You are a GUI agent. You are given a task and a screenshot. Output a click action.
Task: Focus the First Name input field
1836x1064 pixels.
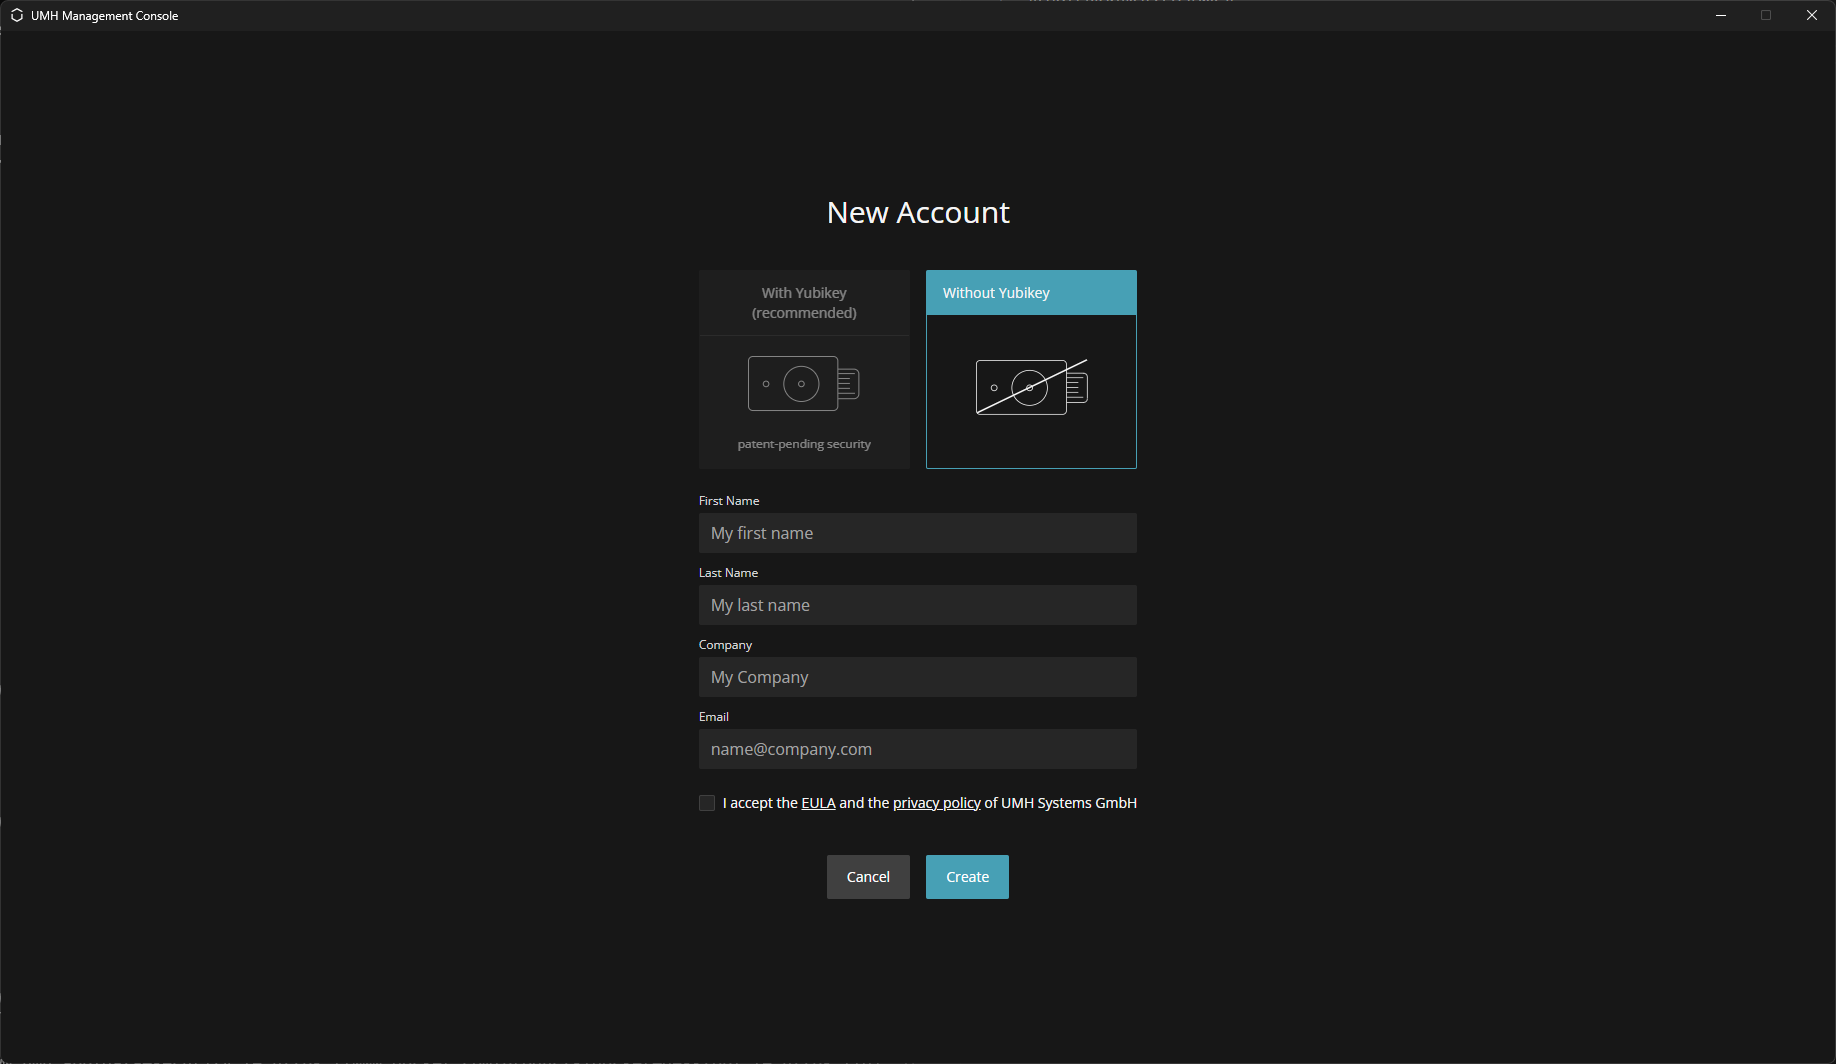tap(917, 533)
